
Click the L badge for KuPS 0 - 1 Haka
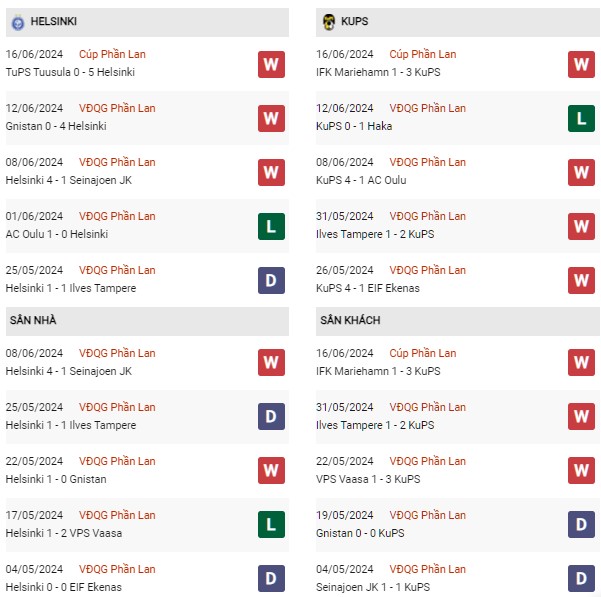click(x=581, y=118)
